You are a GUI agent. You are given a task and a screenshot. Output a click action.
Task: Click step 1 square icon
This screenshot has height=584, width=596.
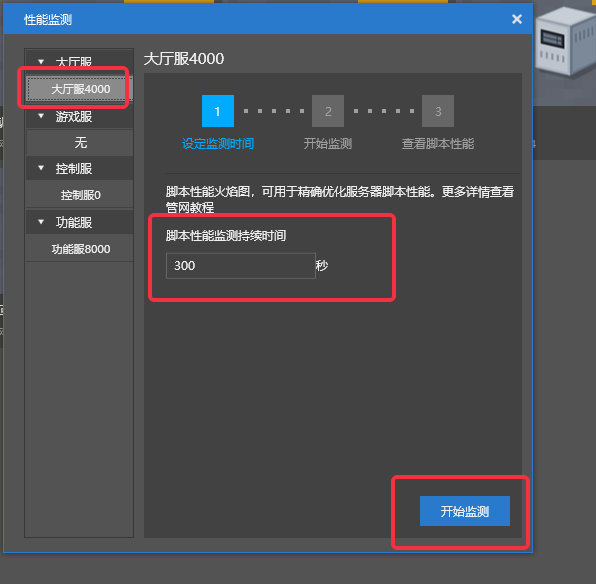point(218,111)
